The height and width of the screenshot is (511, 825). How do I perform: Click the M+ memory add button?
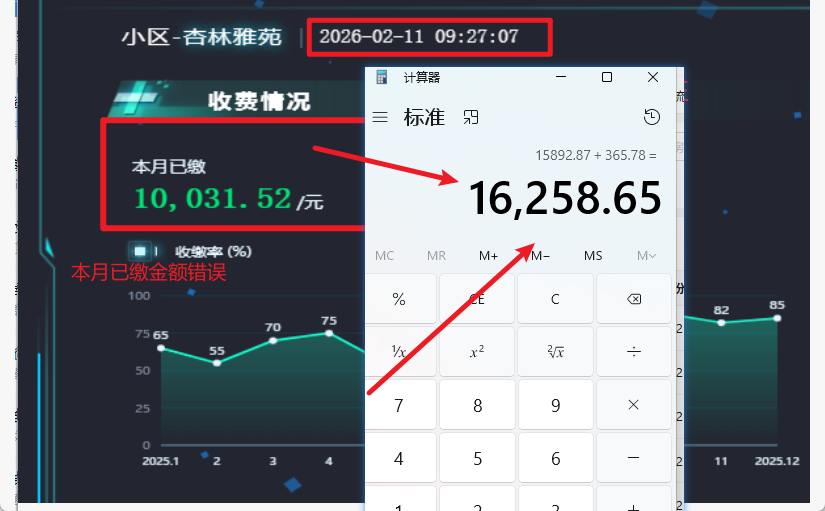(488, 255)
